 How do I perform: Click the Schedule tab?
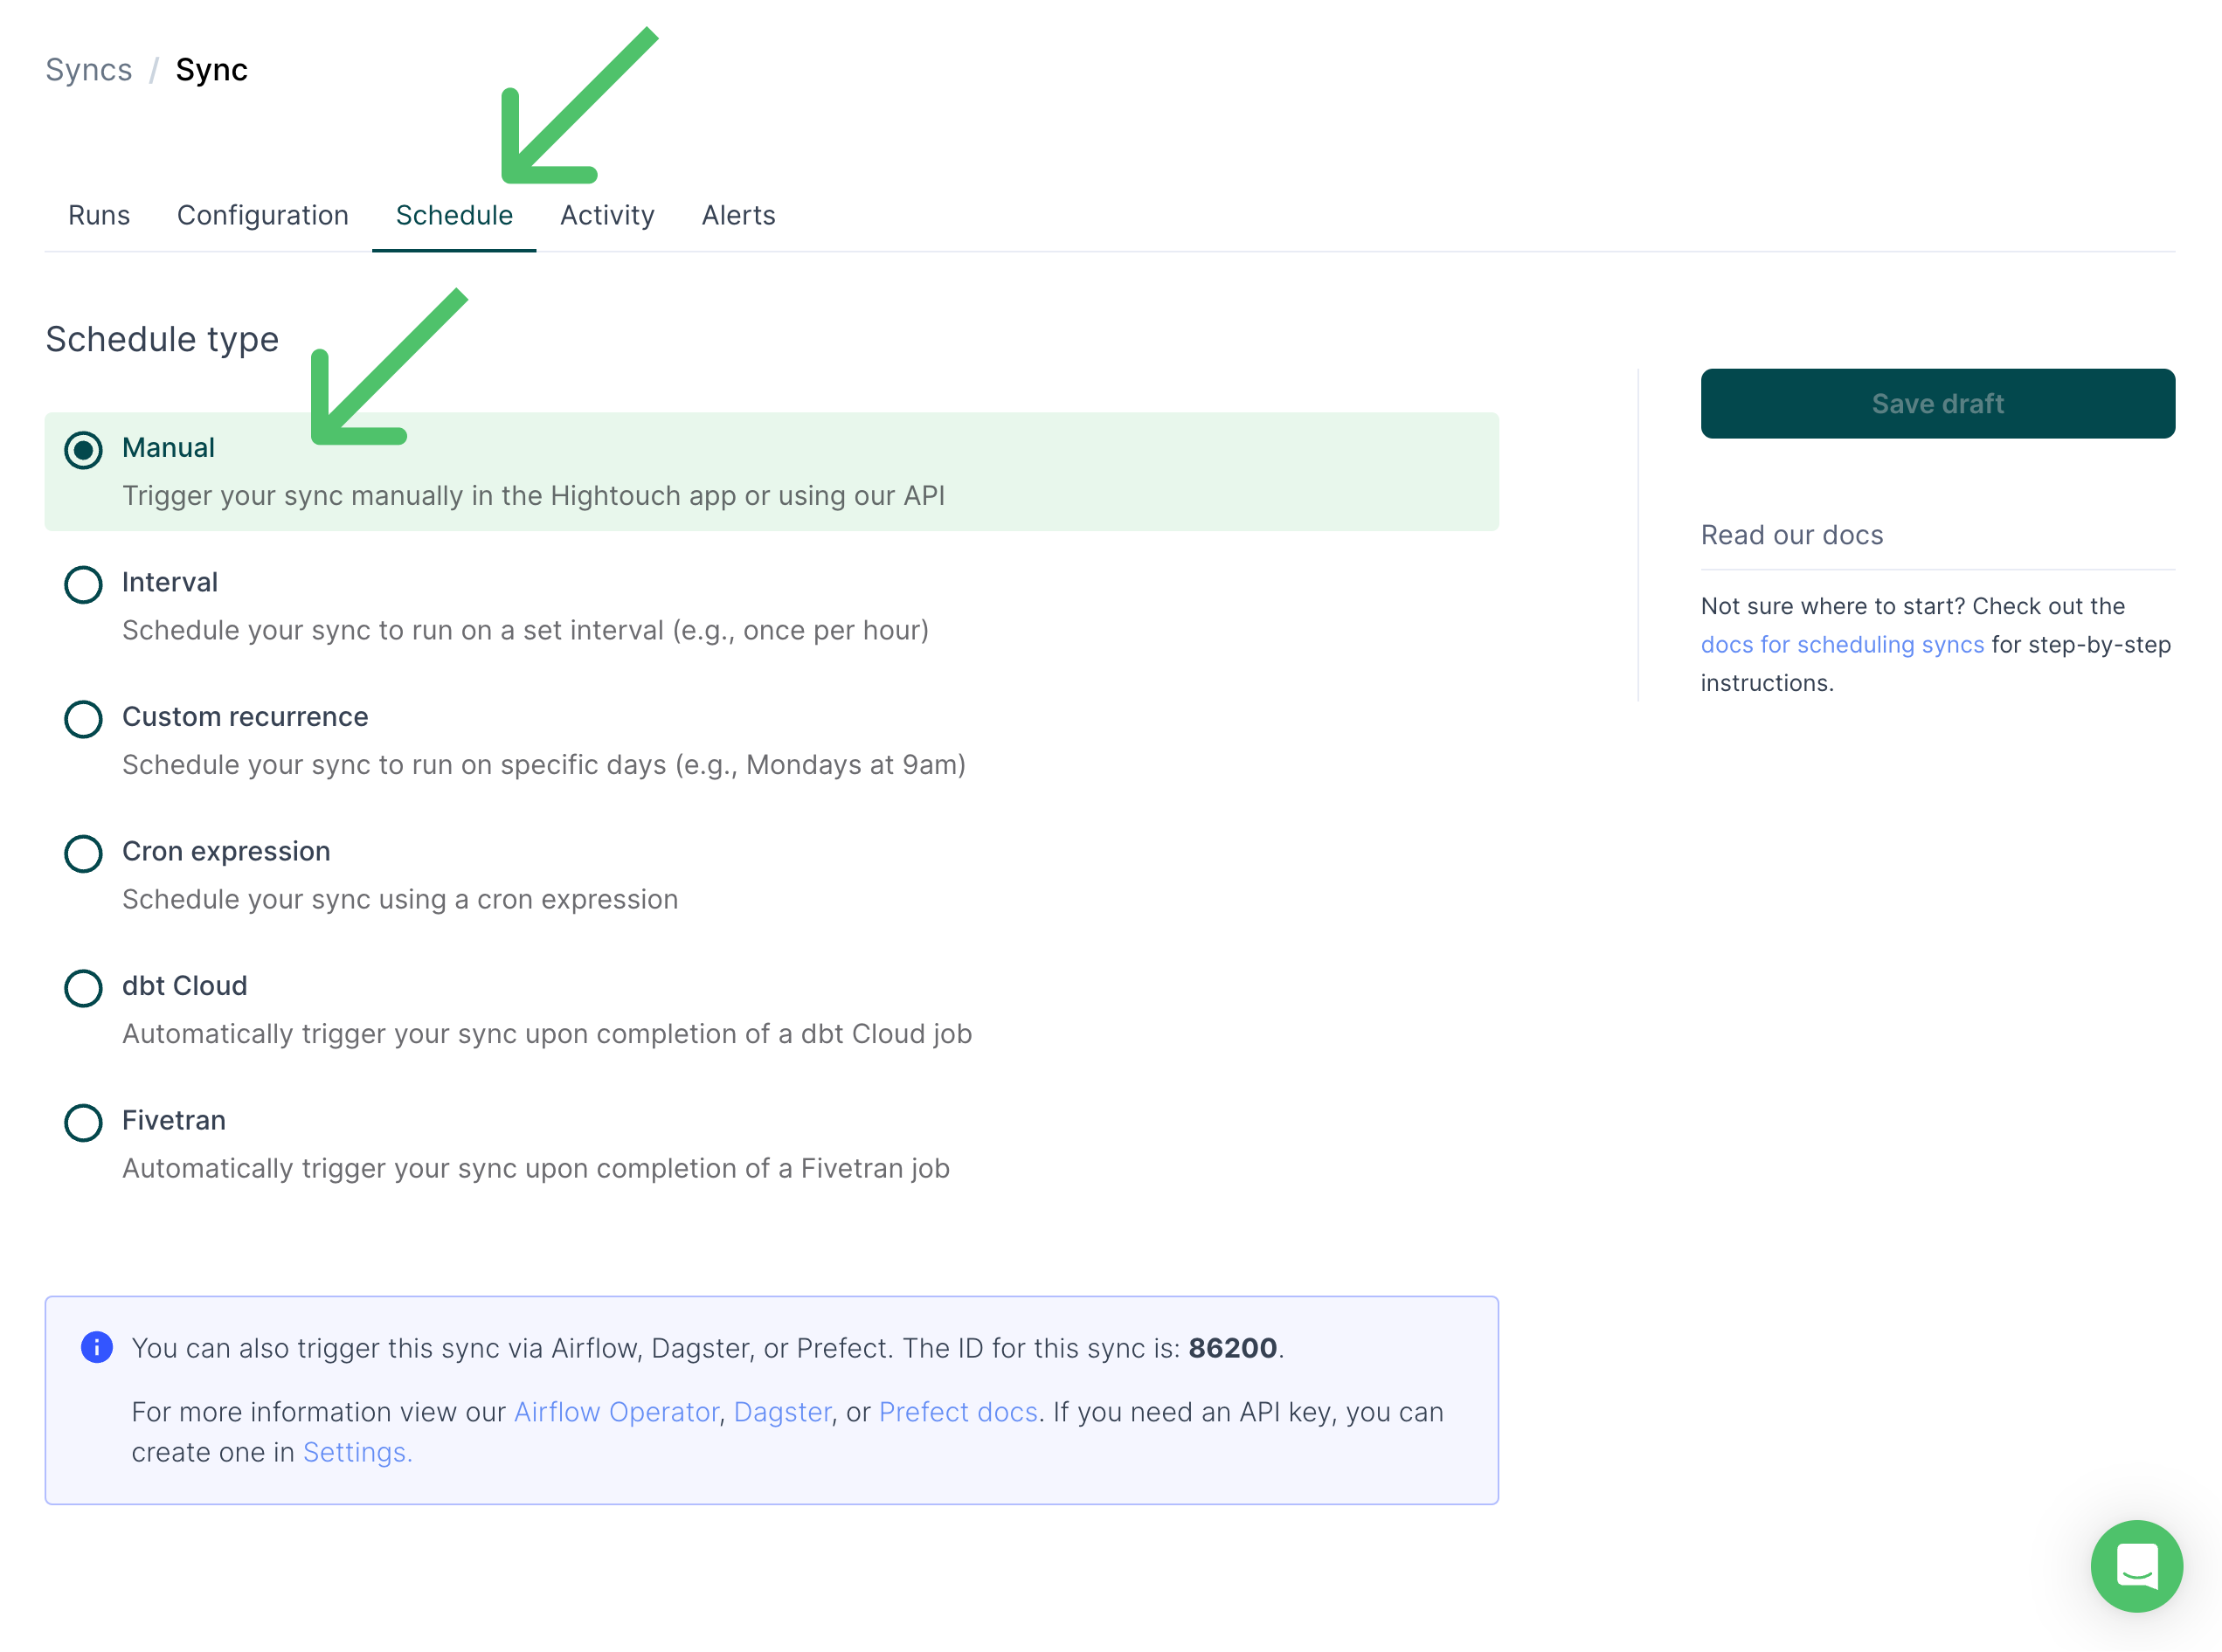[453, 215]
